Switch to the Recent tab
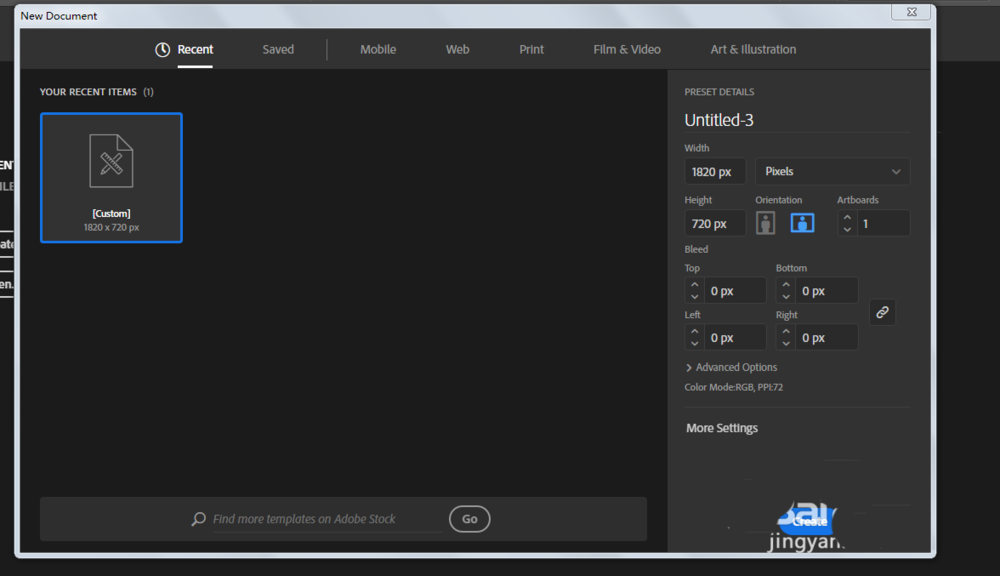This screenshot has width=1000, height=576. (195, 49)
